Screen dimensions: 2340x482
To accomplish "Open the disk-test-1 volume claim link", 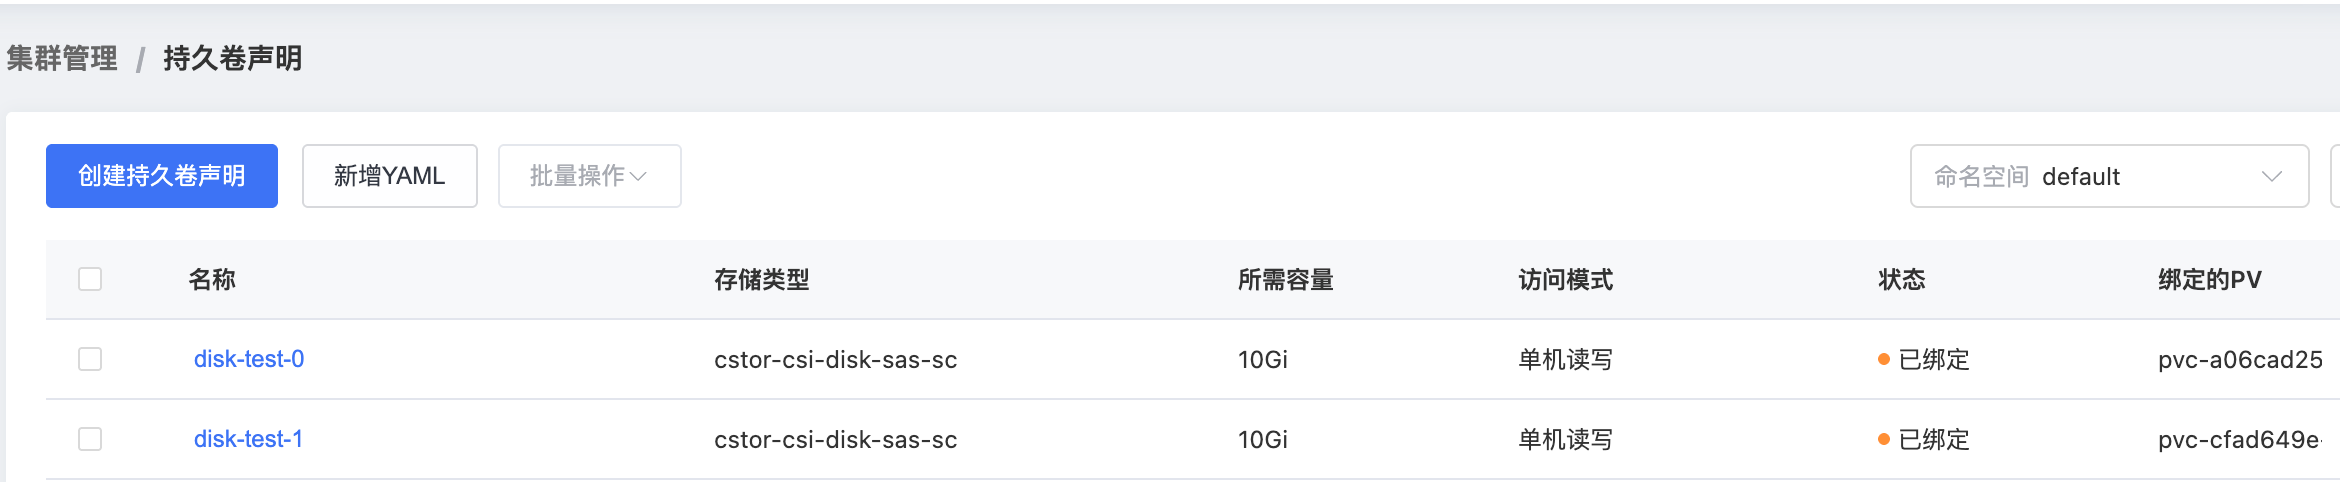I will (248, 439).
